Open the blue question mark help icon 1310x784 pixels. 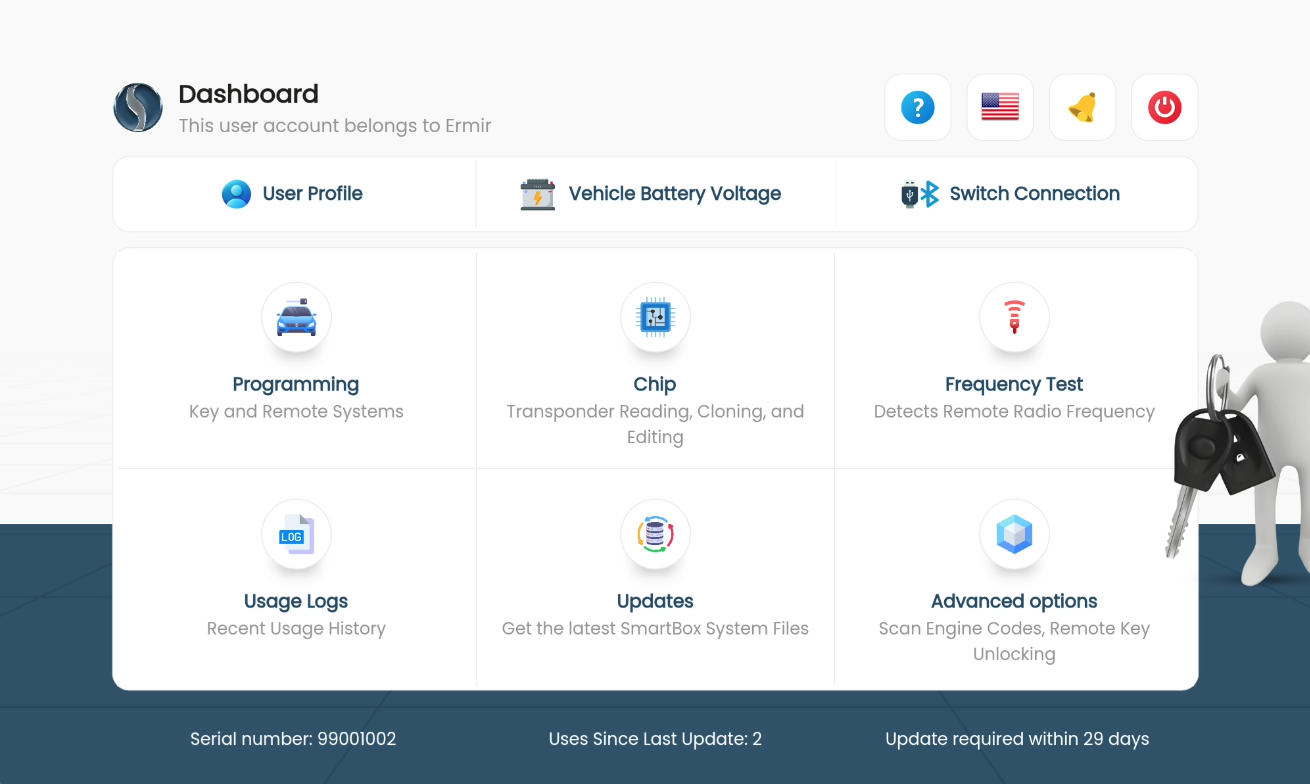917,107
